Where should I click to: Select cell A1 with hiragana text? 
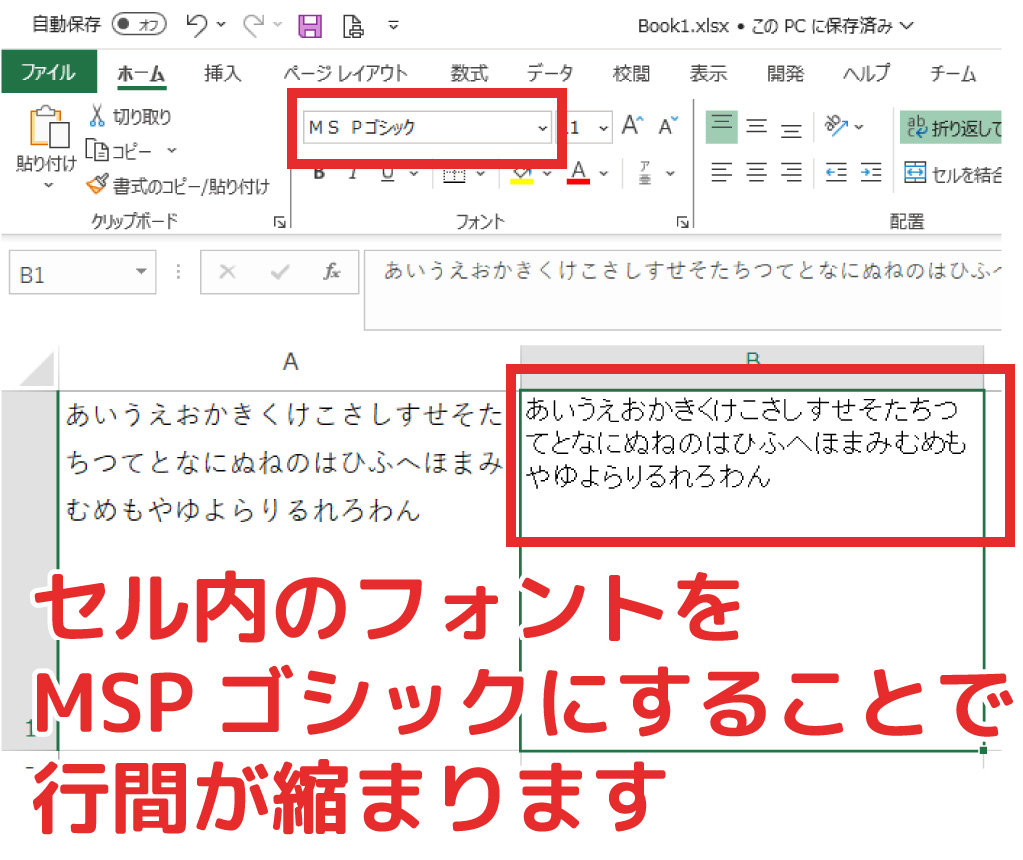289,460
